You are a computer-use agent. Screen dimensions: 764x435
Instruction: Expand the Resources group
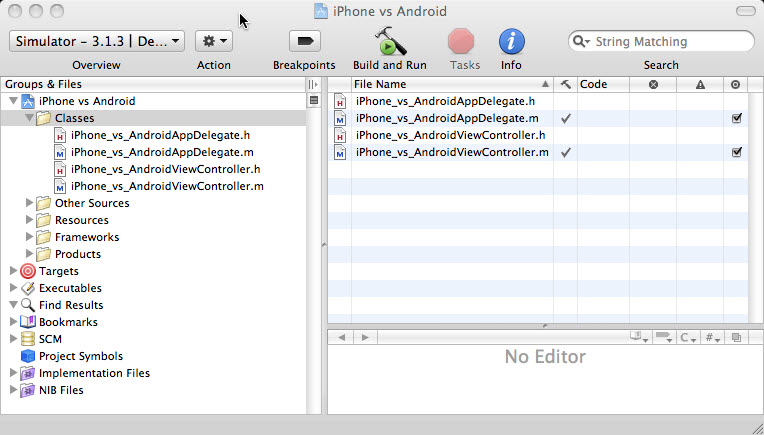tap(29, 220)
